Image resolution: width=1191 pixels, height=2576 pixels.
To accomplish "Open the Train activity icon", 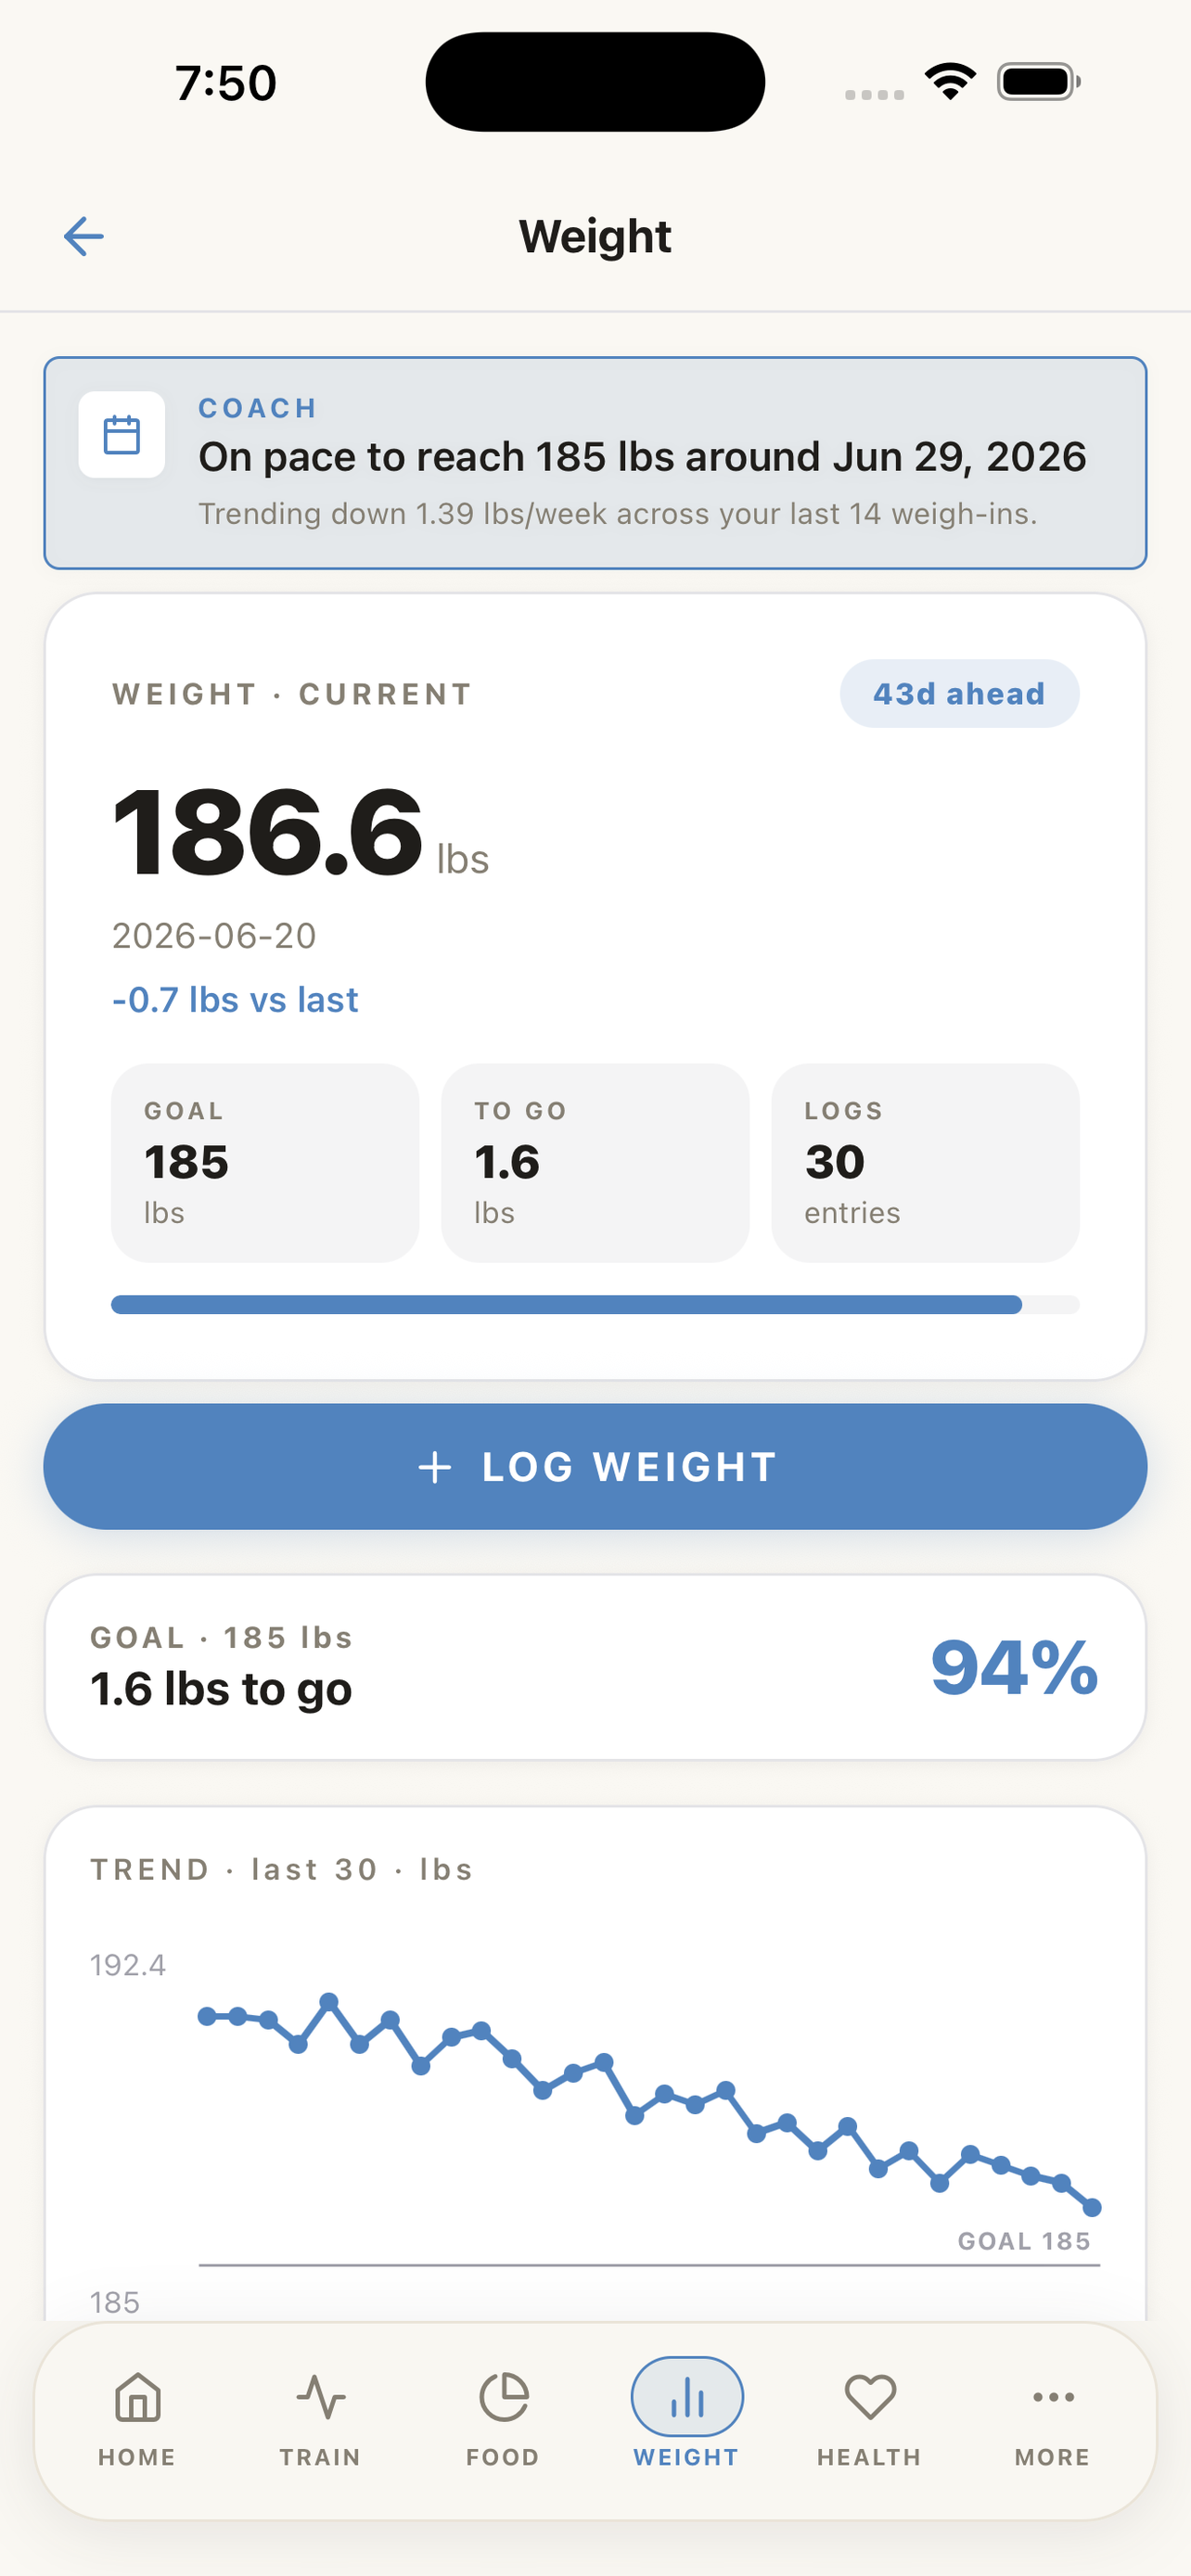I will click(321, 2396).
